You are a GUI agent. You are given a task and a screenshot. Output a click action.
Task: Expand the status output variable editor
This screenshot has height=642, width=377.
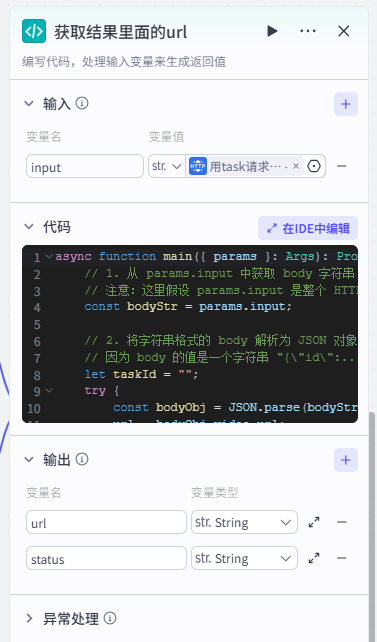tap(314, 558)
